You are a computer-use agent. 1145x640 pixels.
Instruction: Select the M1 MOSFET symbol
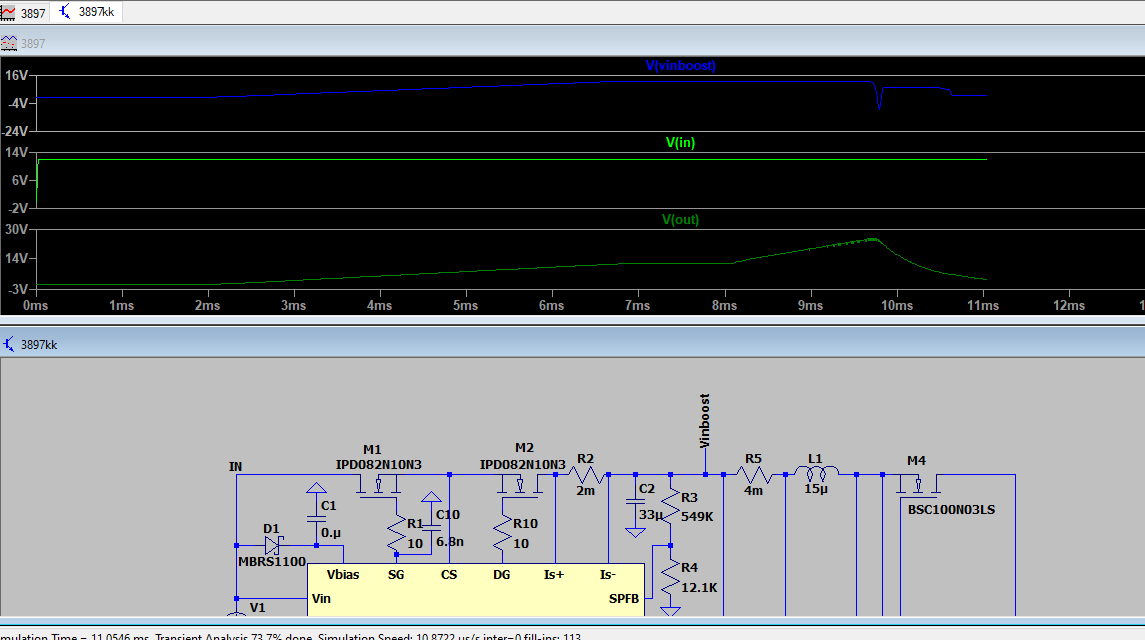[x=379, y=485]
